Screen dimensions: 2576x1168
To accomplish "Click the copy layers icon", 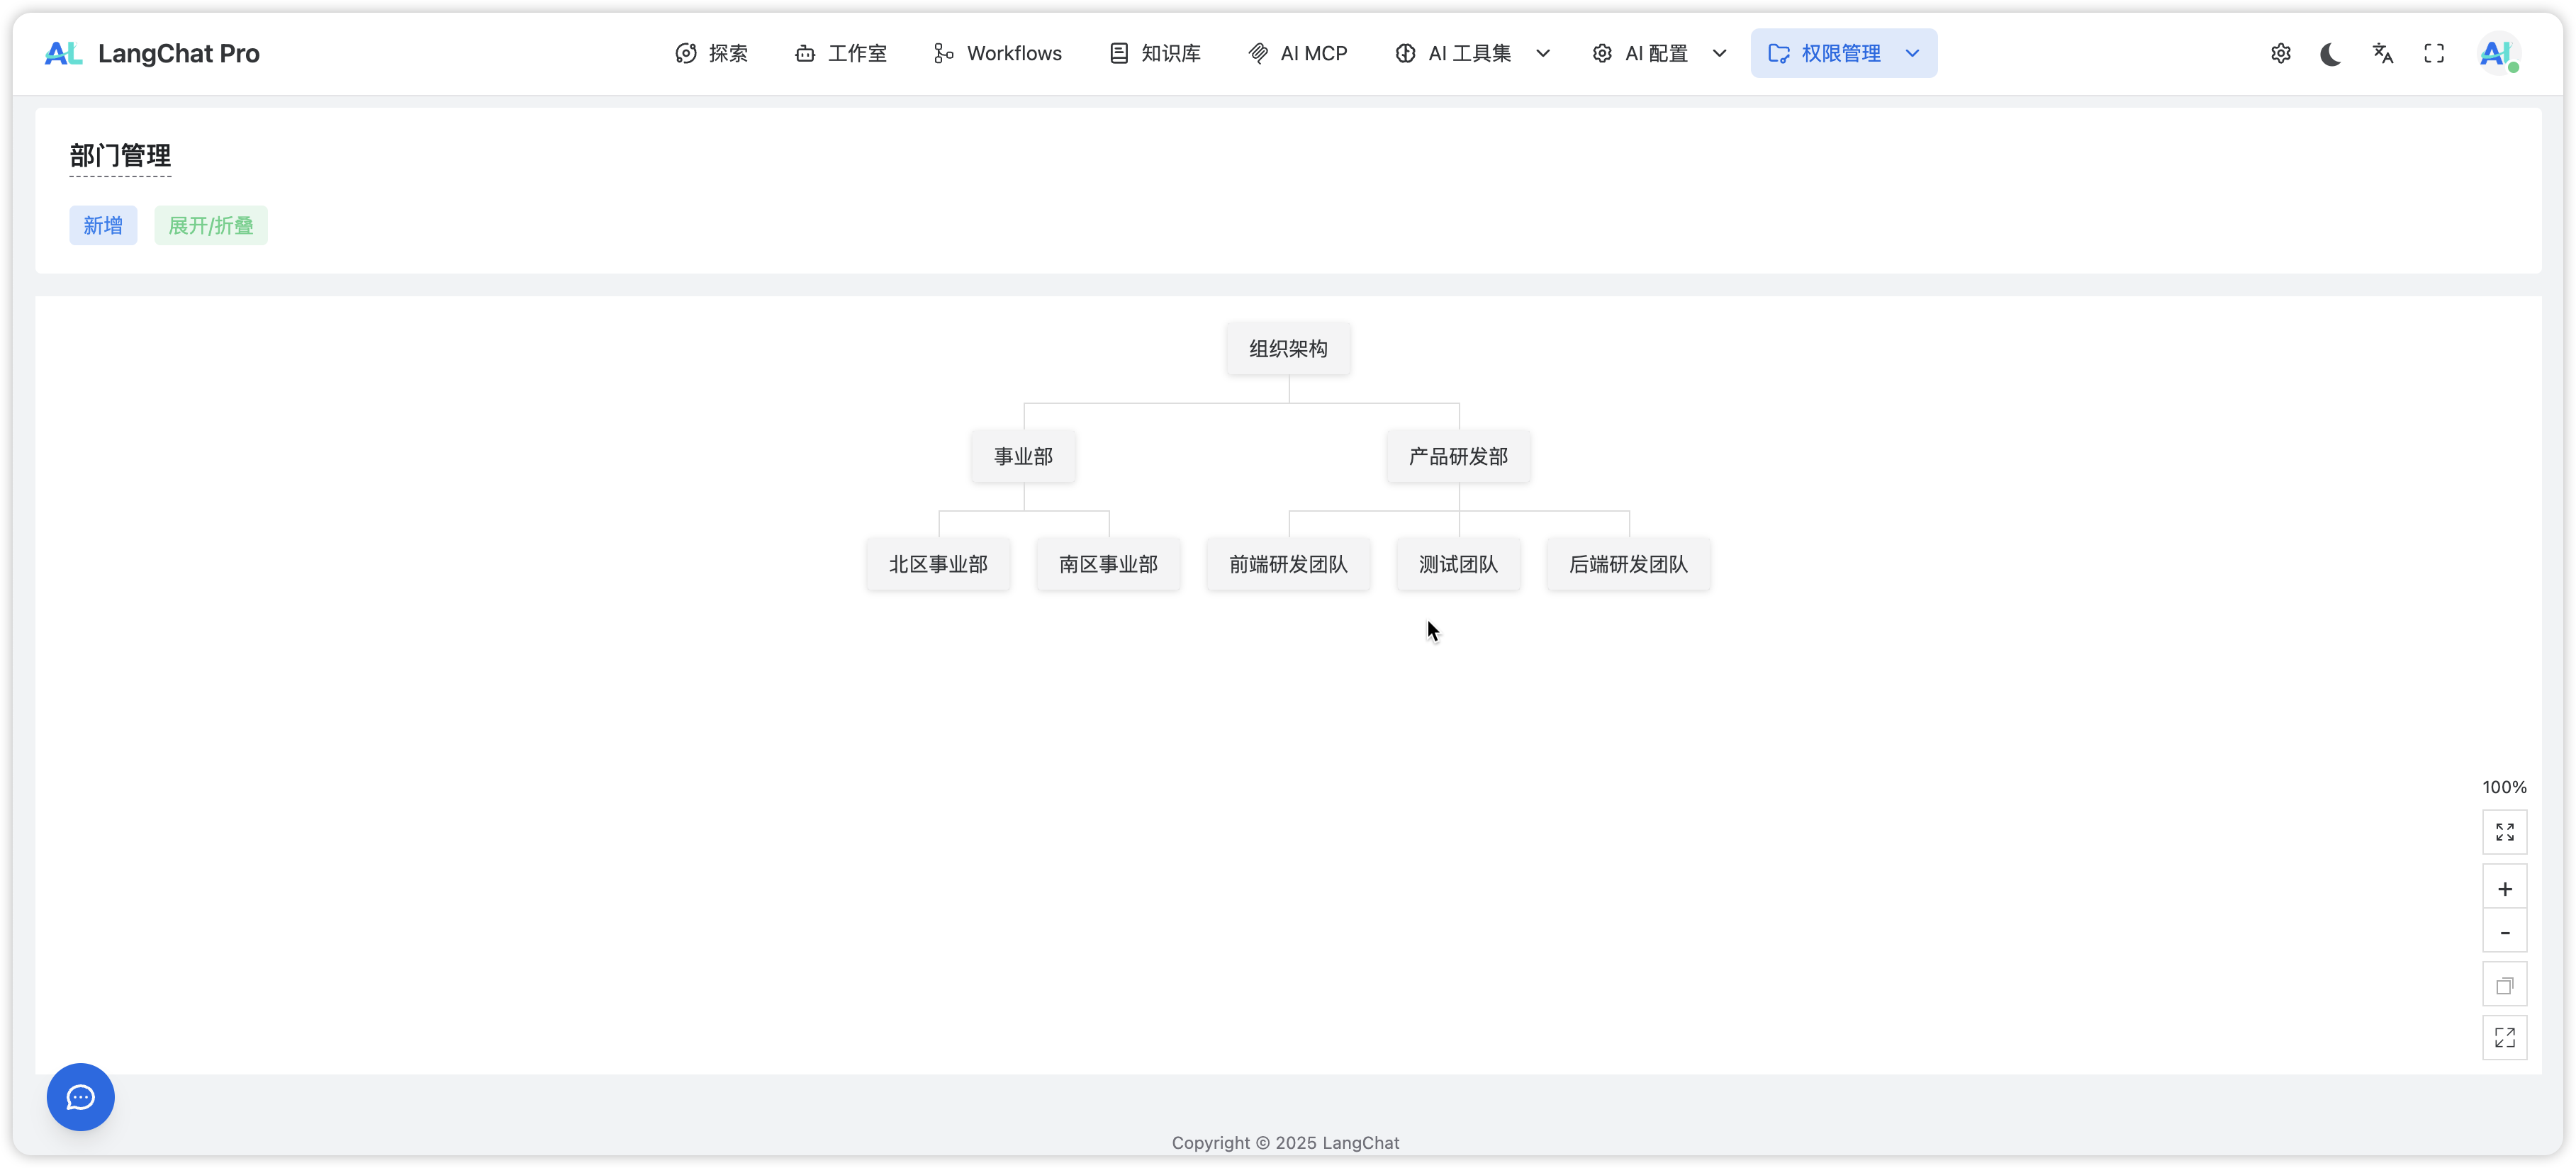I will 2504,986.
